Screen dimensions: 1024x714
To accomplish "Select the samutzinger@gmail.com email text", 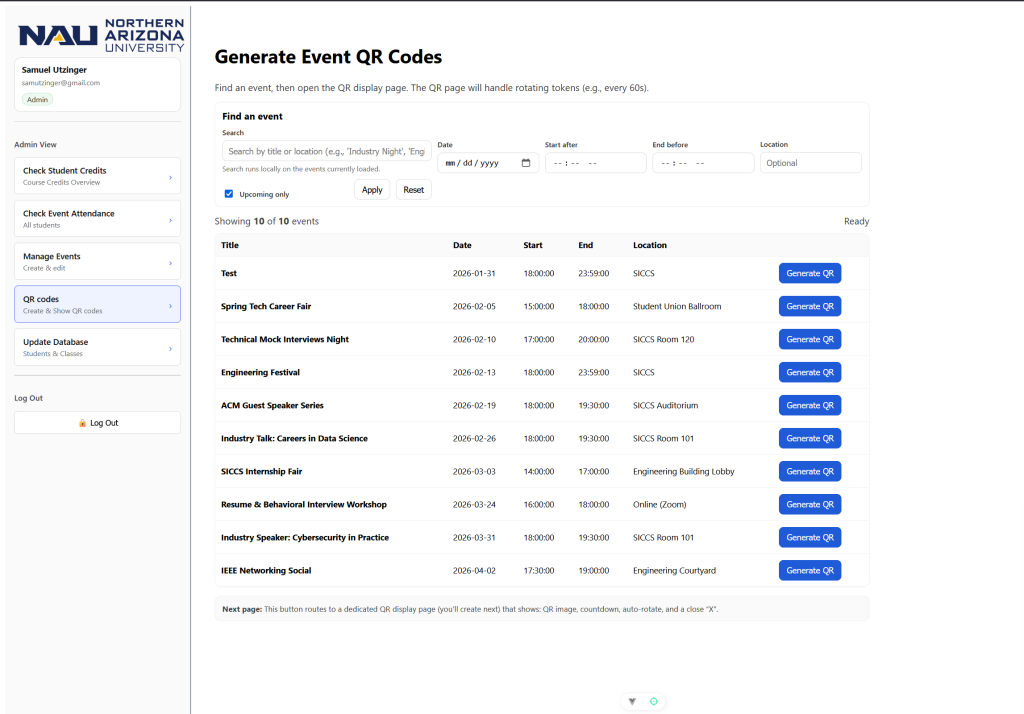I will 61,83.
